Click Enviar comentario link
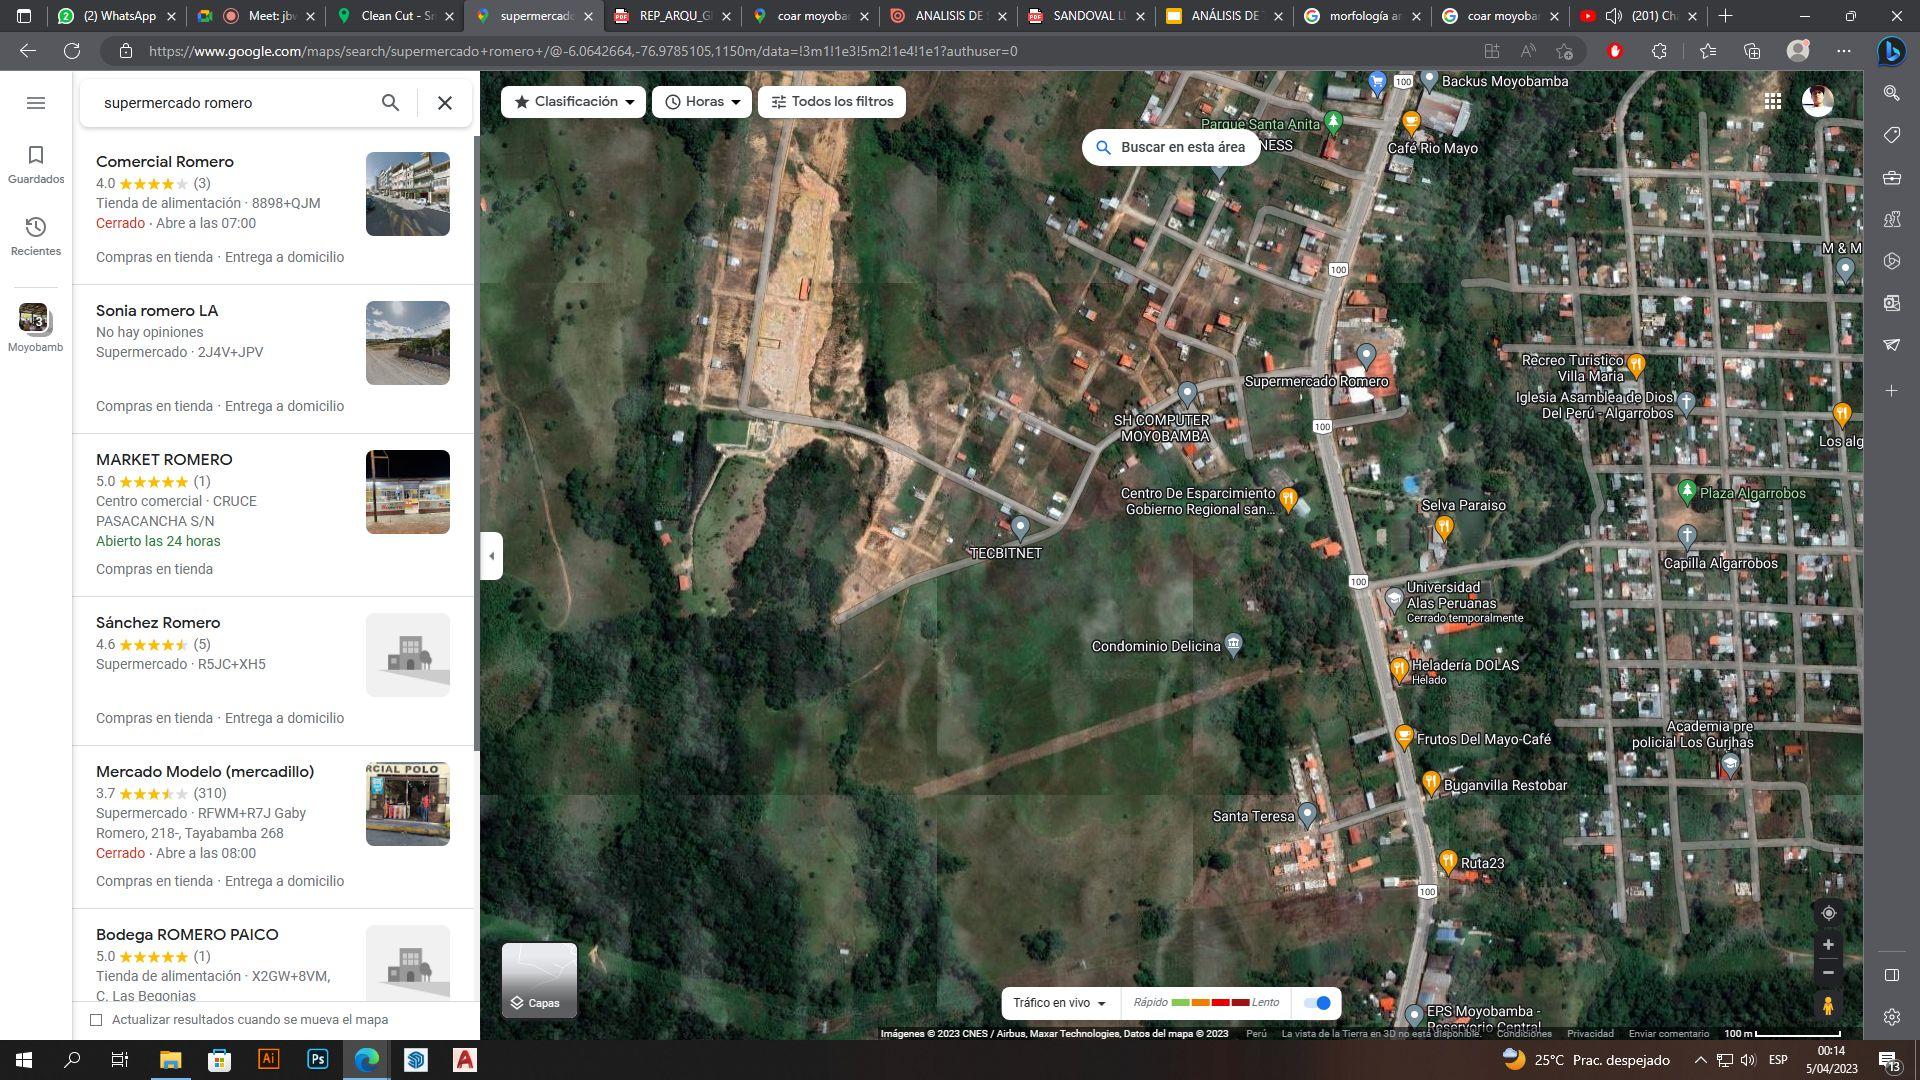 (x=1669, y=1034)
